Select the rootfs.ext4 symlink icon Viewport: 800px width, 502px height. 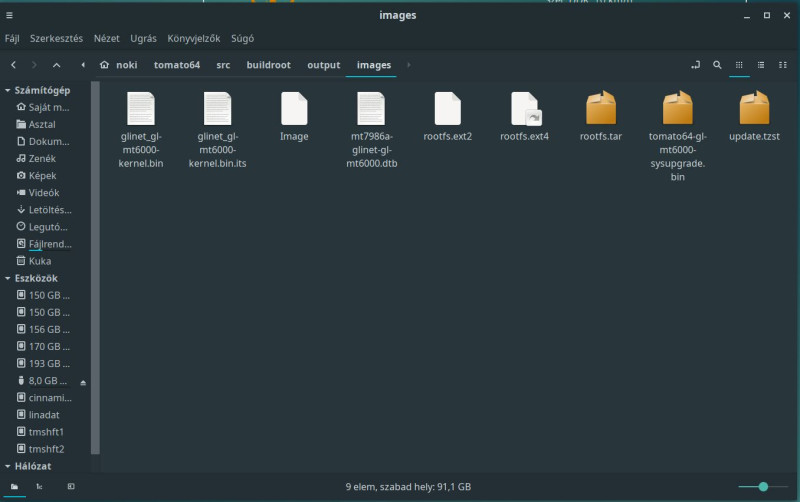(x=525, y=108)
